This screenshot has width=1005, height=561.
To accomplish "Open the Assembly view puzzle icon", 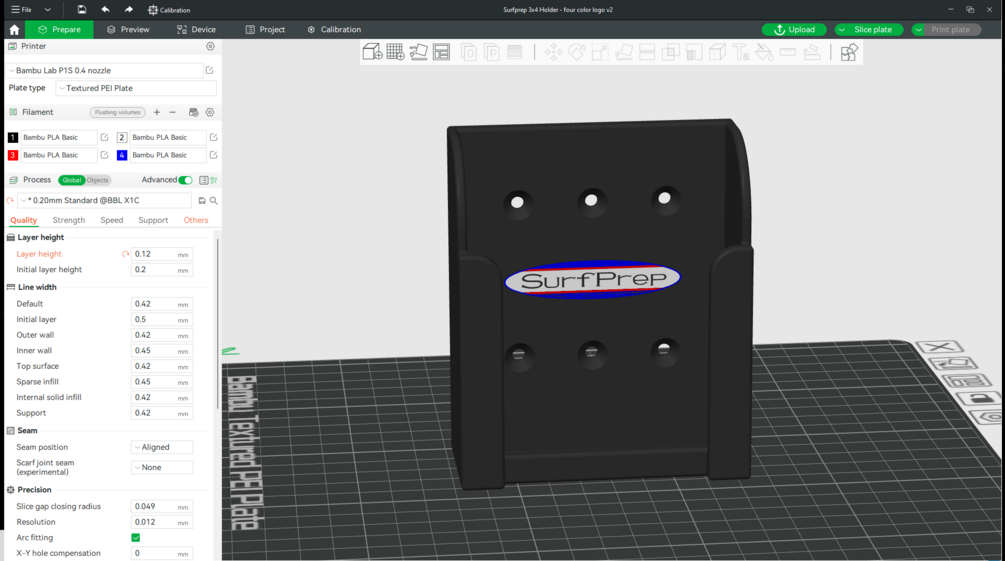I will [849, 52].
